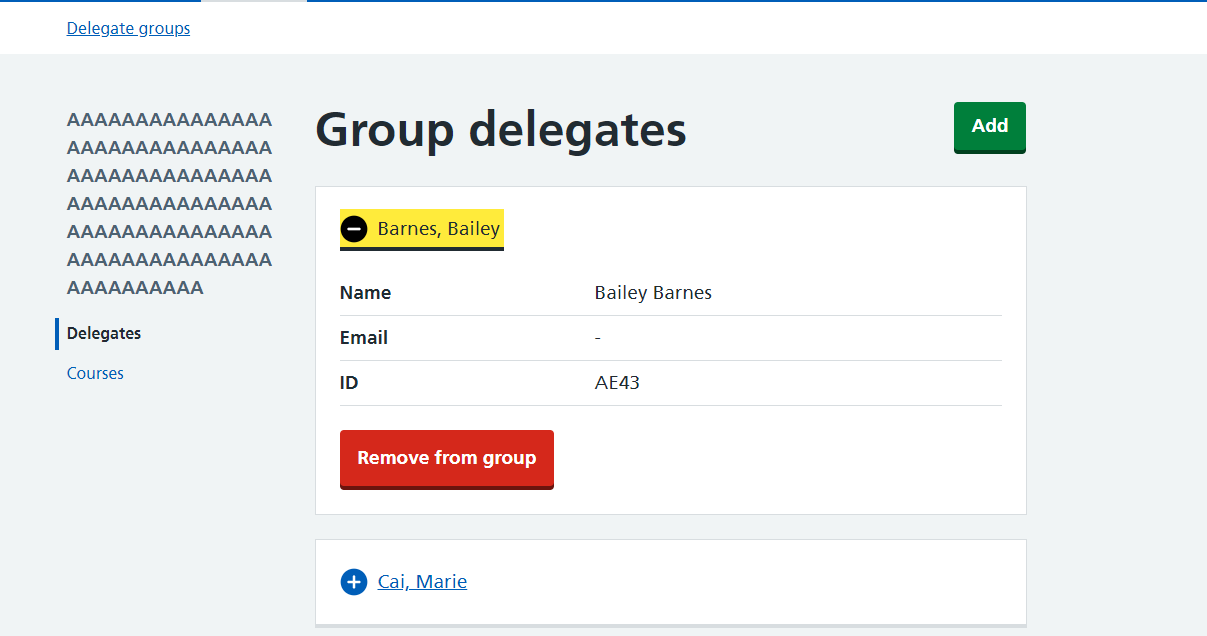Click the Name row label
The image size is (1207, 636).
(x=365, y=293)
